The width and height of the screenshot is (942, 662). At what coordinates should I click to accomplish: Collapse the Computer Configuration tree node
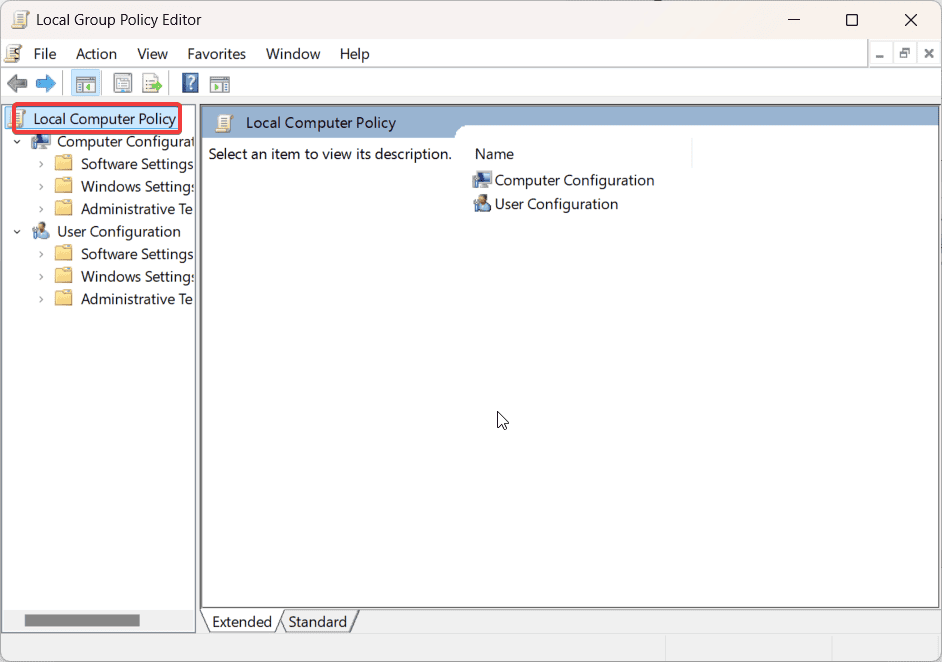click(x=17, y=142)
